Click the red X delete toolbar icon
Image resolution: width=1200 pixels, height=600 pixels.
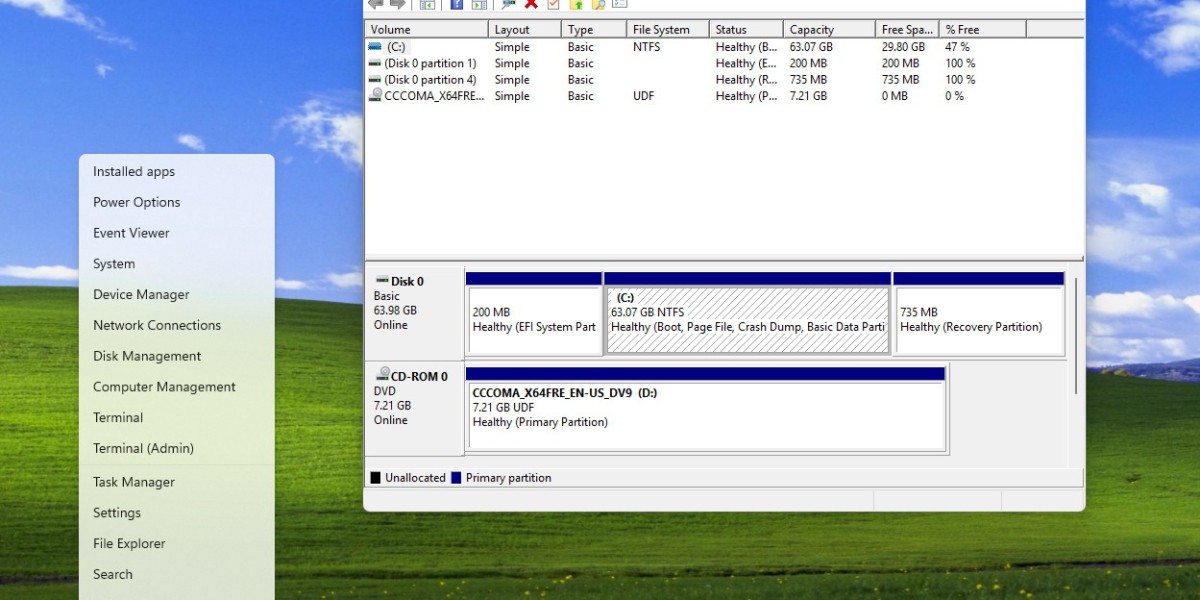[x=531, y=4]
